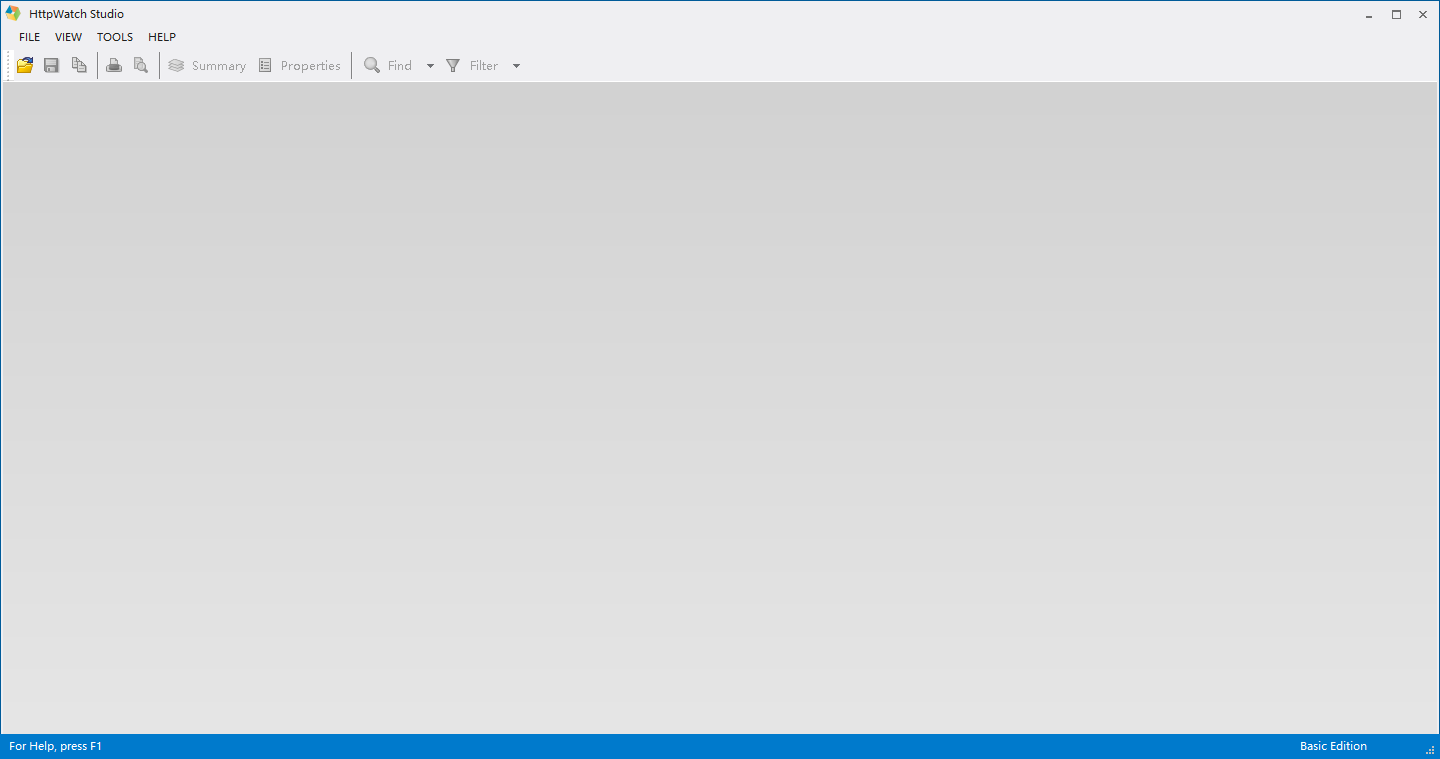1440x759 pixels.
Task: Open the Find options dropdown
Action: [430, 65]
